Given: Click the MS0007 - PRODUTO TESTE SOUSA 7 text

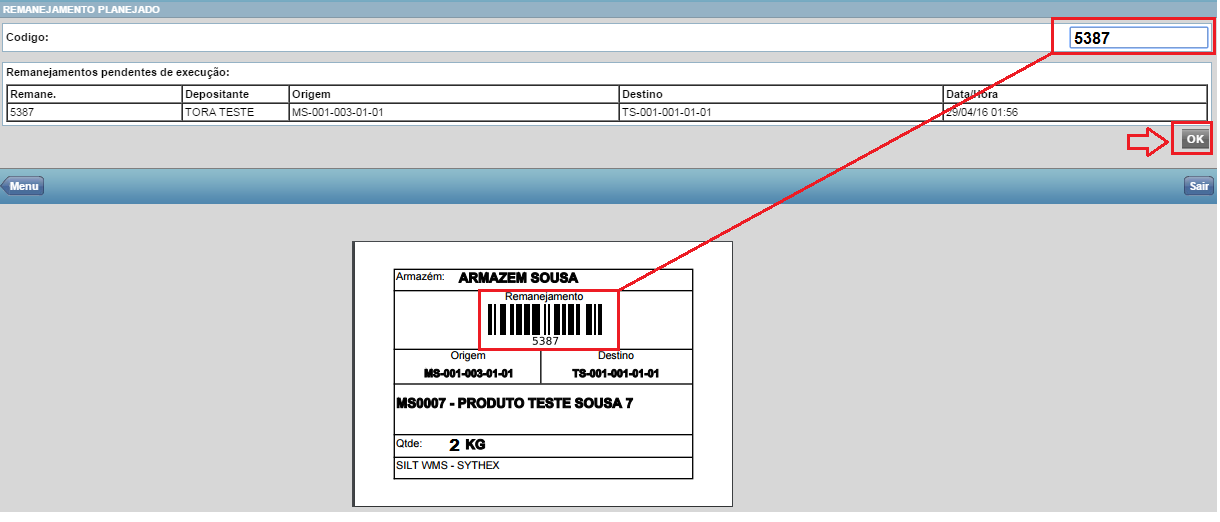Looking at the screenshot, I should pyautogui.click(x=514, y=404).
